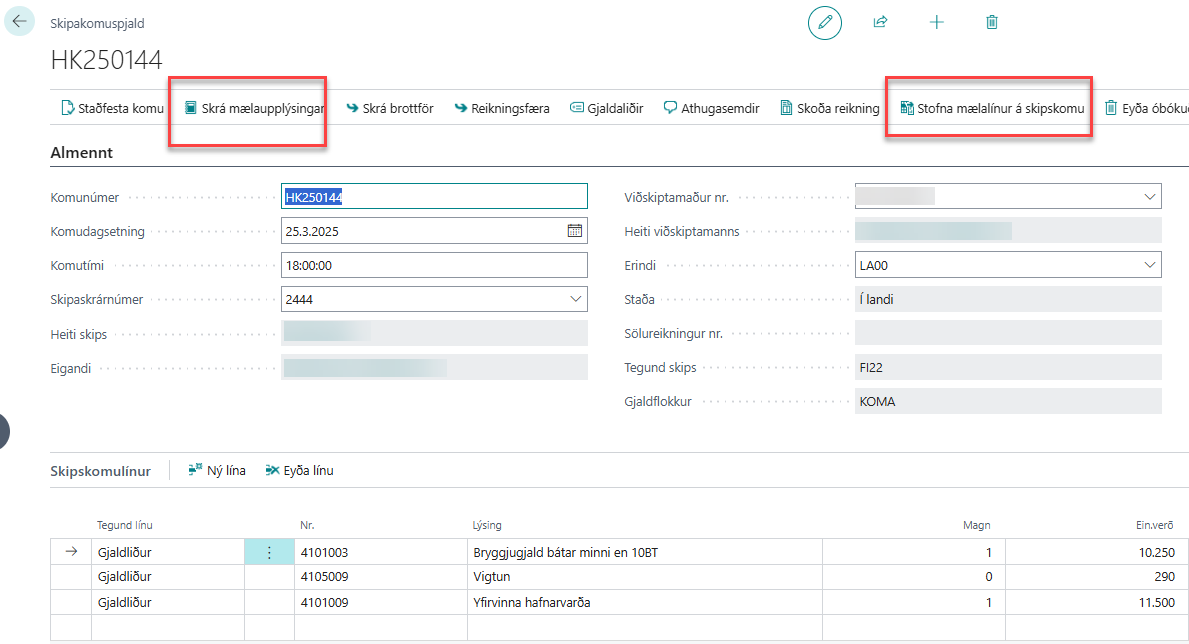Choose Reikningsfæra in action bar

[501, 108]
